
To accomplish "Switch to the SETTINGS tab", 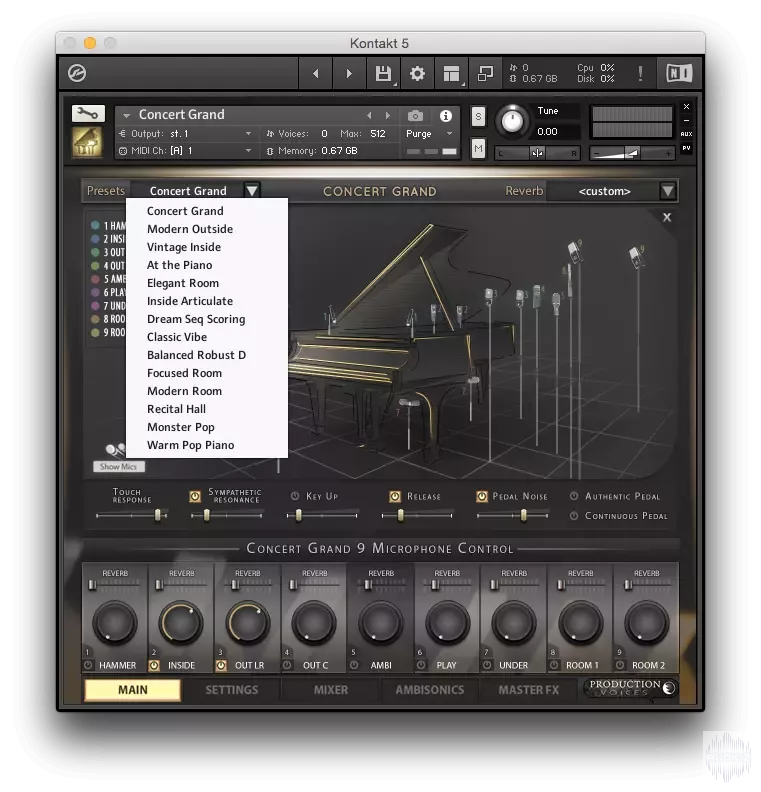I will tap(231, 690).
